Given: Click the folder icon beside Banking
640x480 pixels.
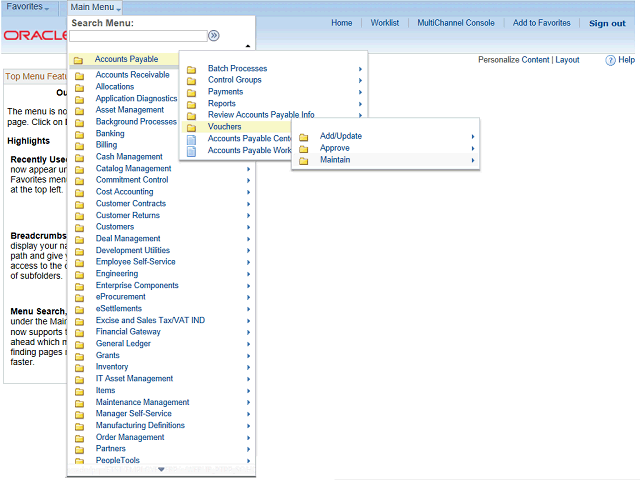Looking at the screenshot, I should click(x=80, y=134).
